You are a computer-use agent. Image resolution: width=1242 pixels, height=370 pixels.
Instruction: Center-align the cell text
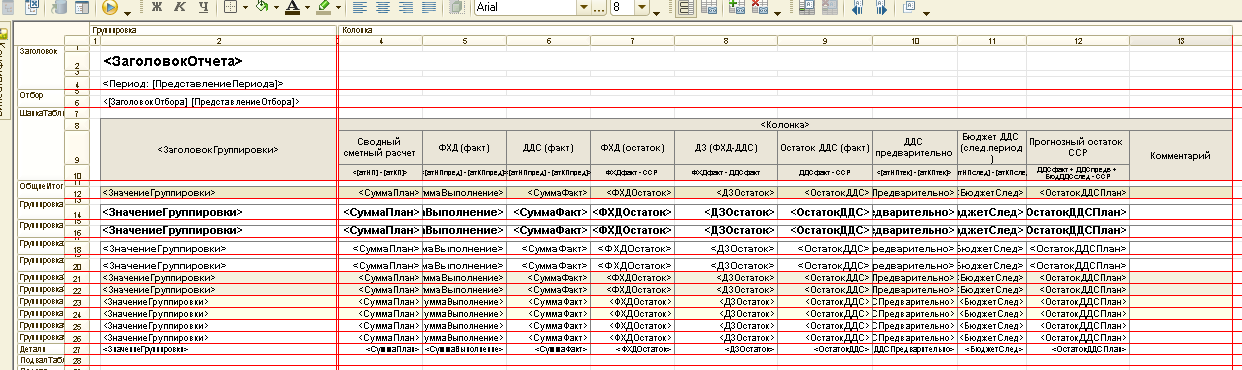[x=383, y=7]
